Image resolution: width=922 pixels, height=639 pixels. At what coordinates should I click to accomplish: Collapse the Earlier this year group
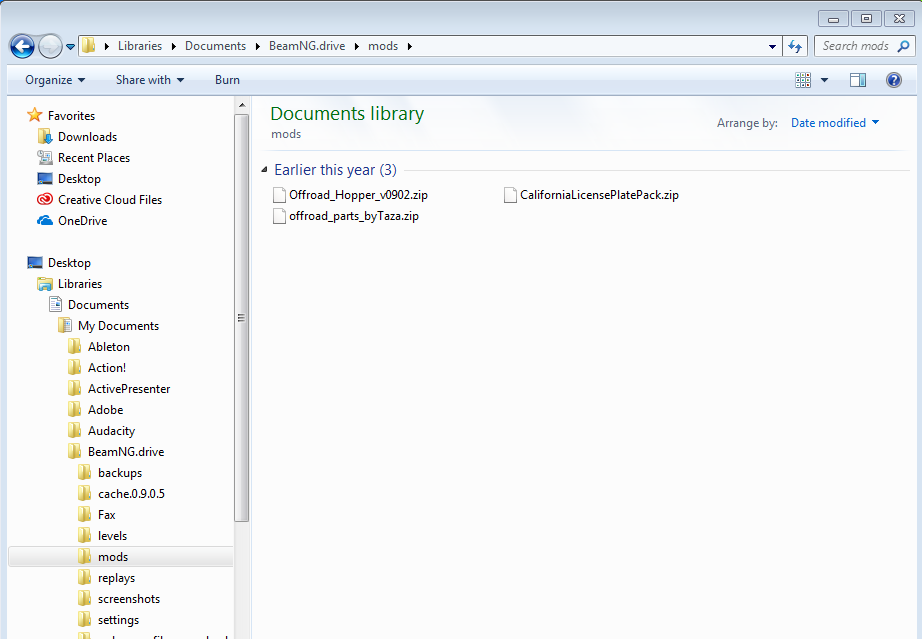[264, 170]
